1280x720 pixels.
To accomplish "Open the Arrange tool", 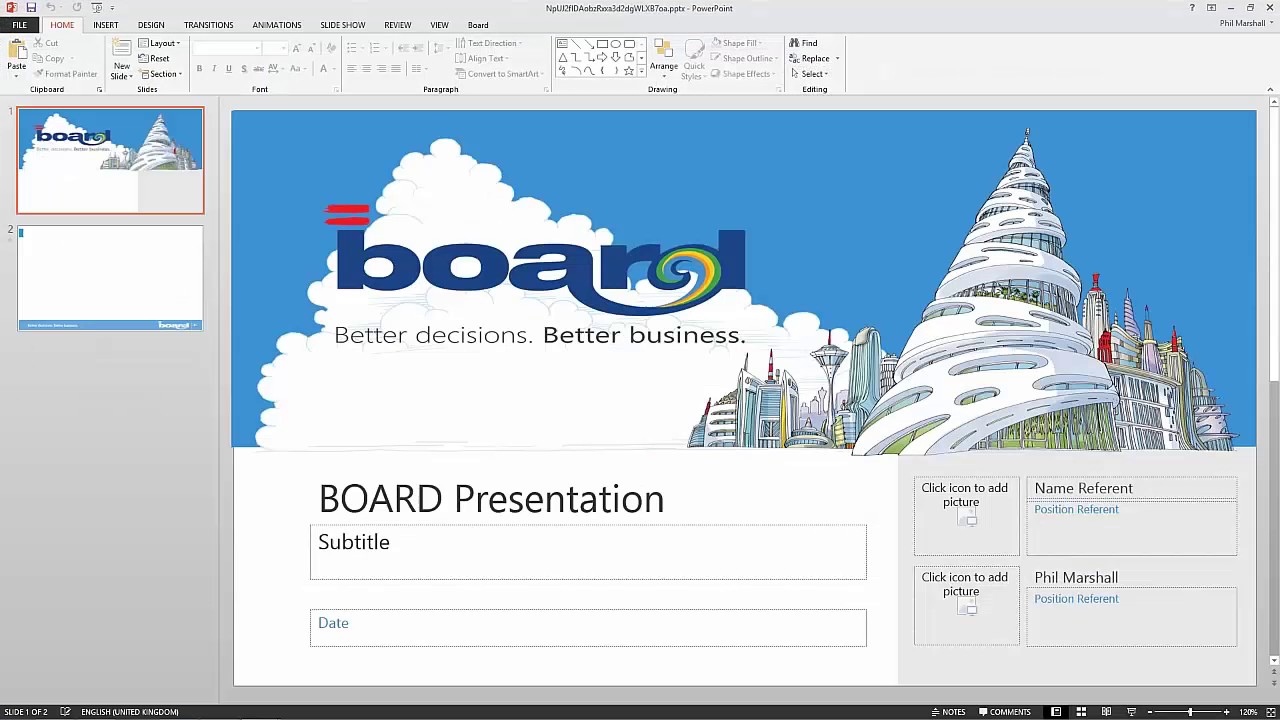I will (663, 58).
